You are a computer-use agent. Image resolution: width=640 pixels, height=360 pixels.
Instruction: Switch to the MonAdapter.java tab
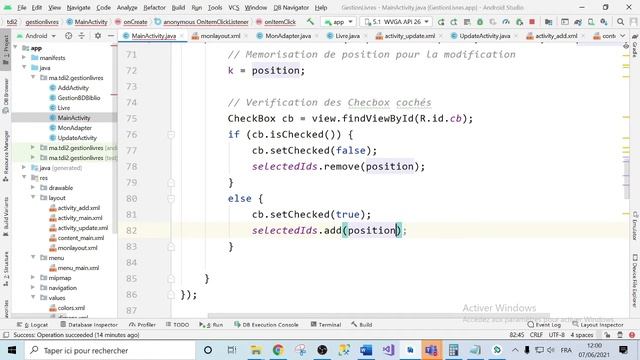(288, 36)
